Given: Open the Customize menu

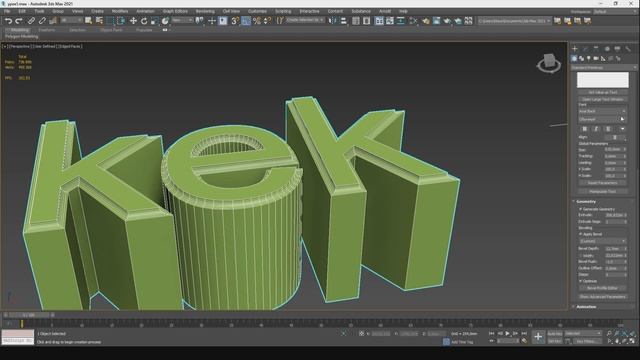Looking at the screenshot, I should [x=257, y=11].
